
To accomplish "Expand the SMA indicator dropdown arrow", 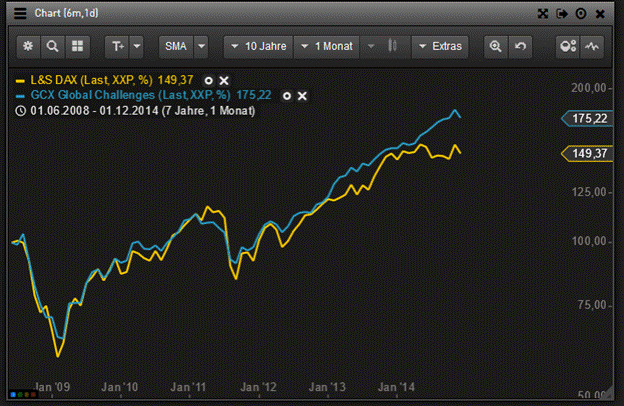I will (x=201, y=47).
